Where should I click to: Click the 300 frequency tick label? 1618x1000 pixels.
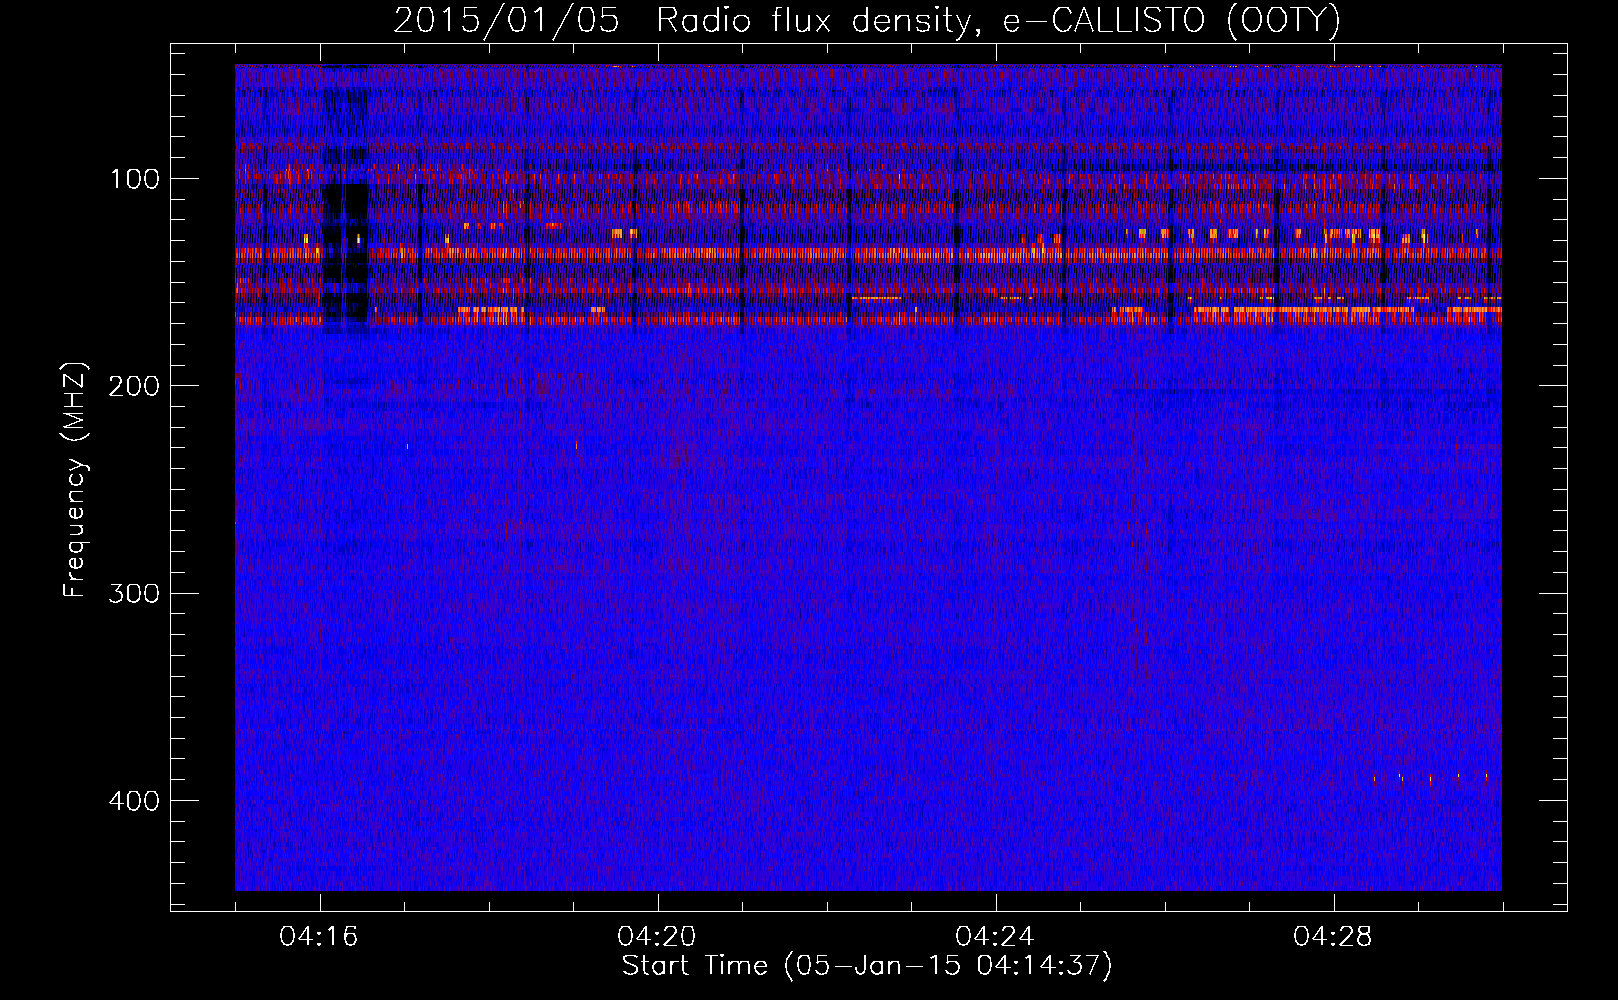133,593
